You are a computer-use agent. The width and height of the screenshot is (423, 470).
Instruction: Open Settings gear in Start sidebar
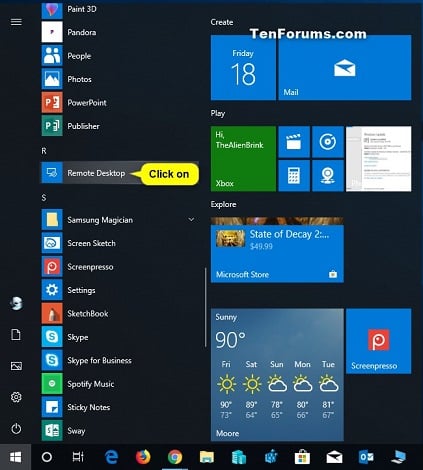click(x=16, y=397)
